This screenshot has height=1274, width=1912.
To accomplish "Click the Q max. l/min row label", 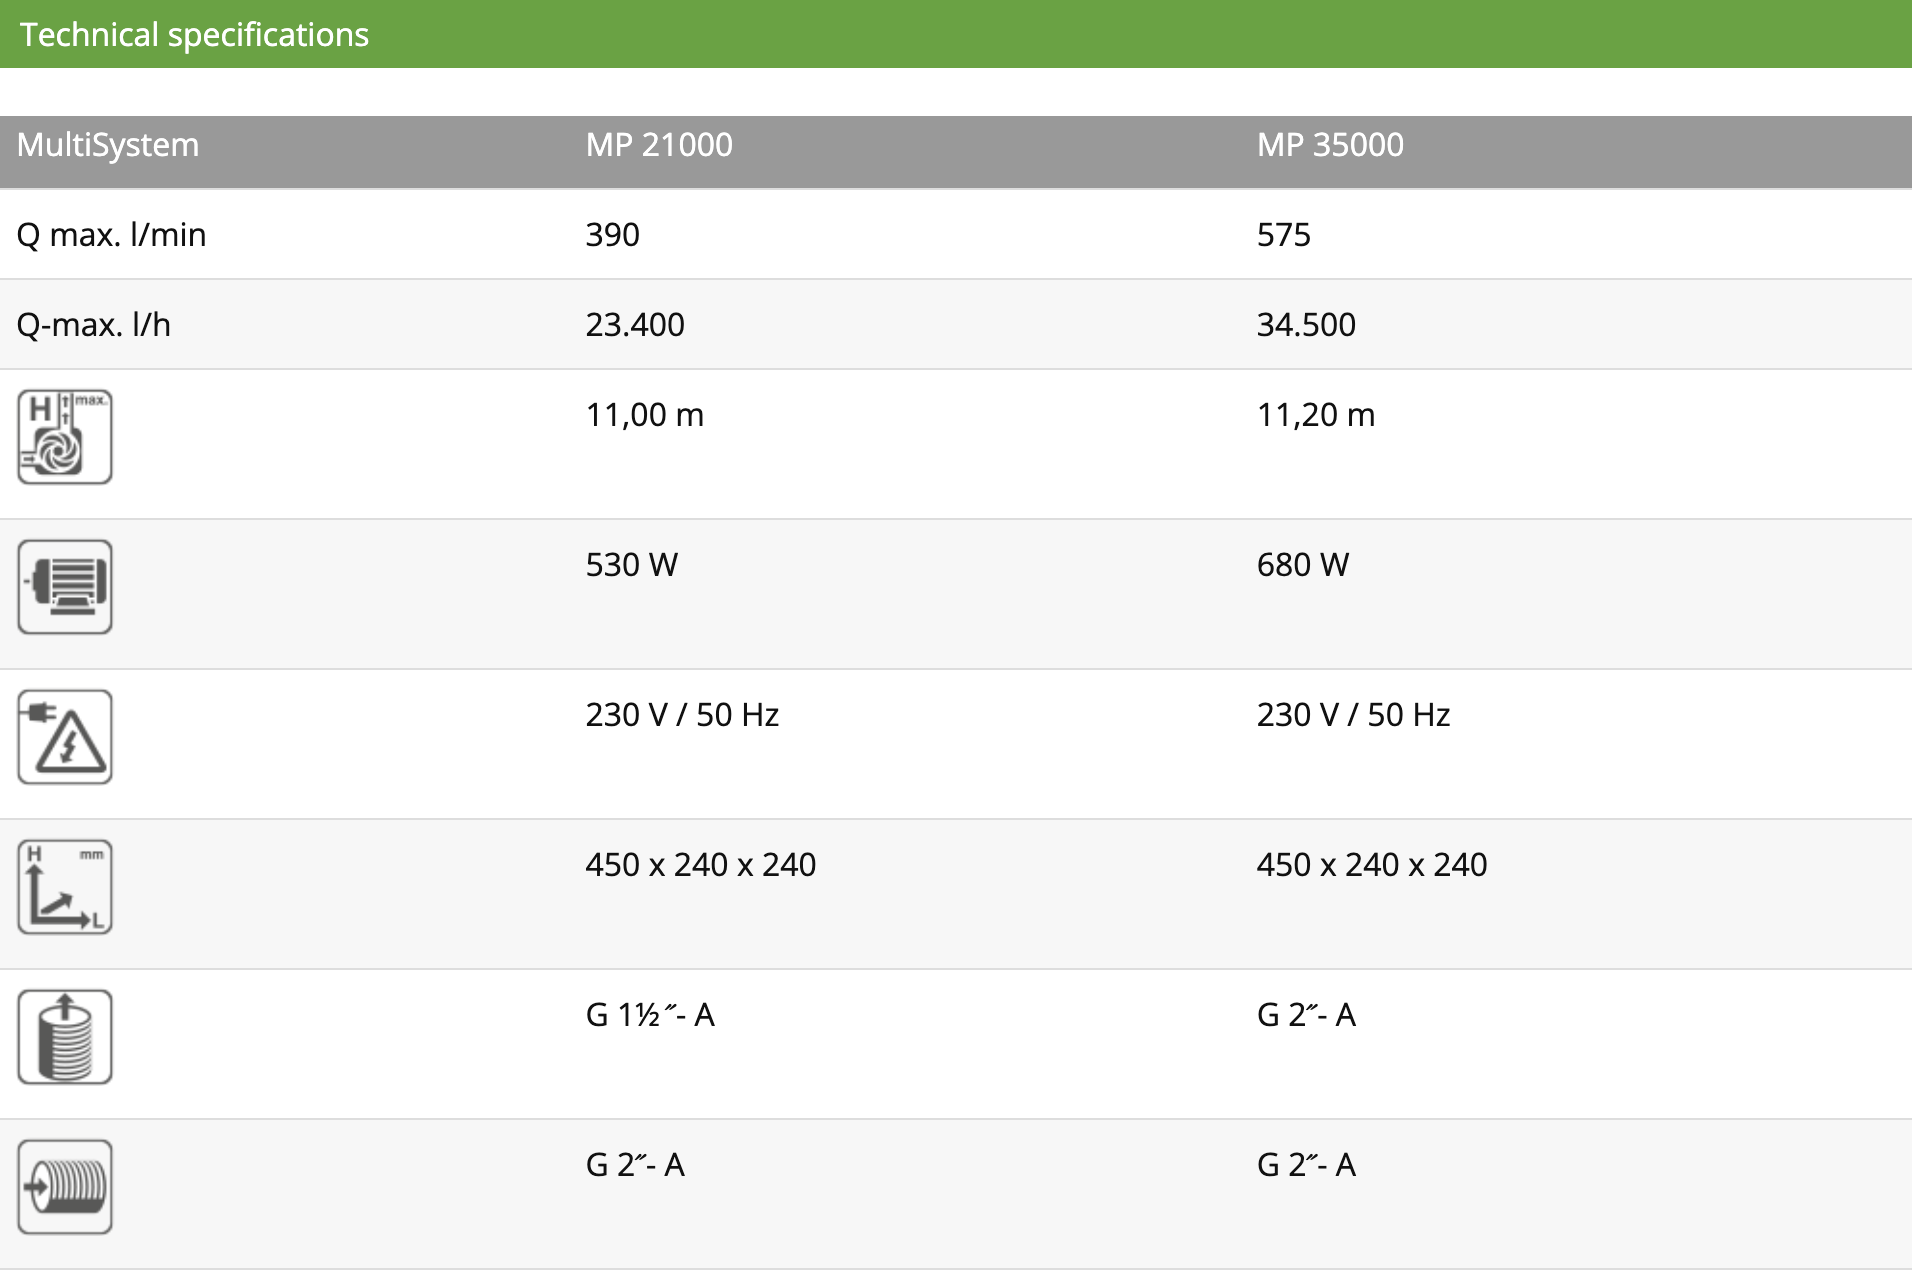I will (112, 235).
